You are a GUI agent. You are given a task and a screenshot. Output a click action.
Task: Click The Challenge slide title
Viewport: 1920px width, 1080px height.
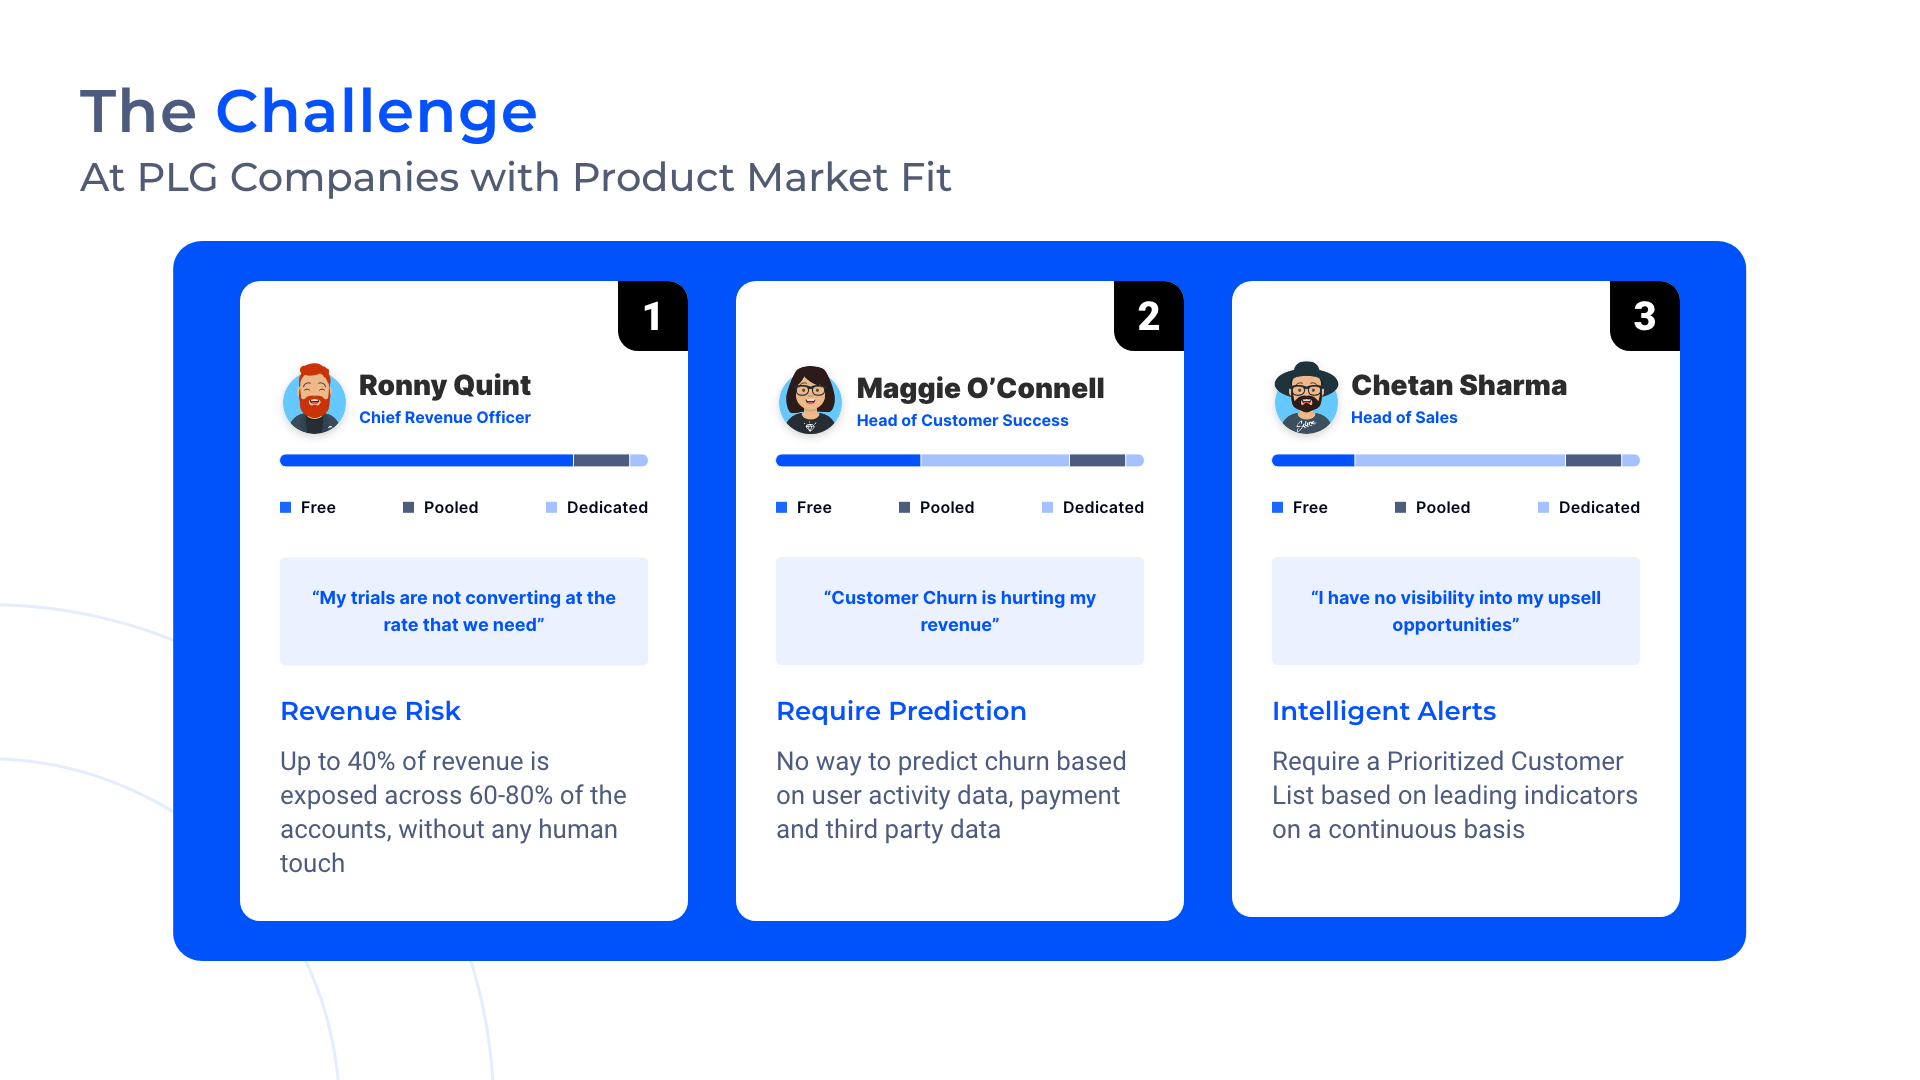[x=308, y=111]
